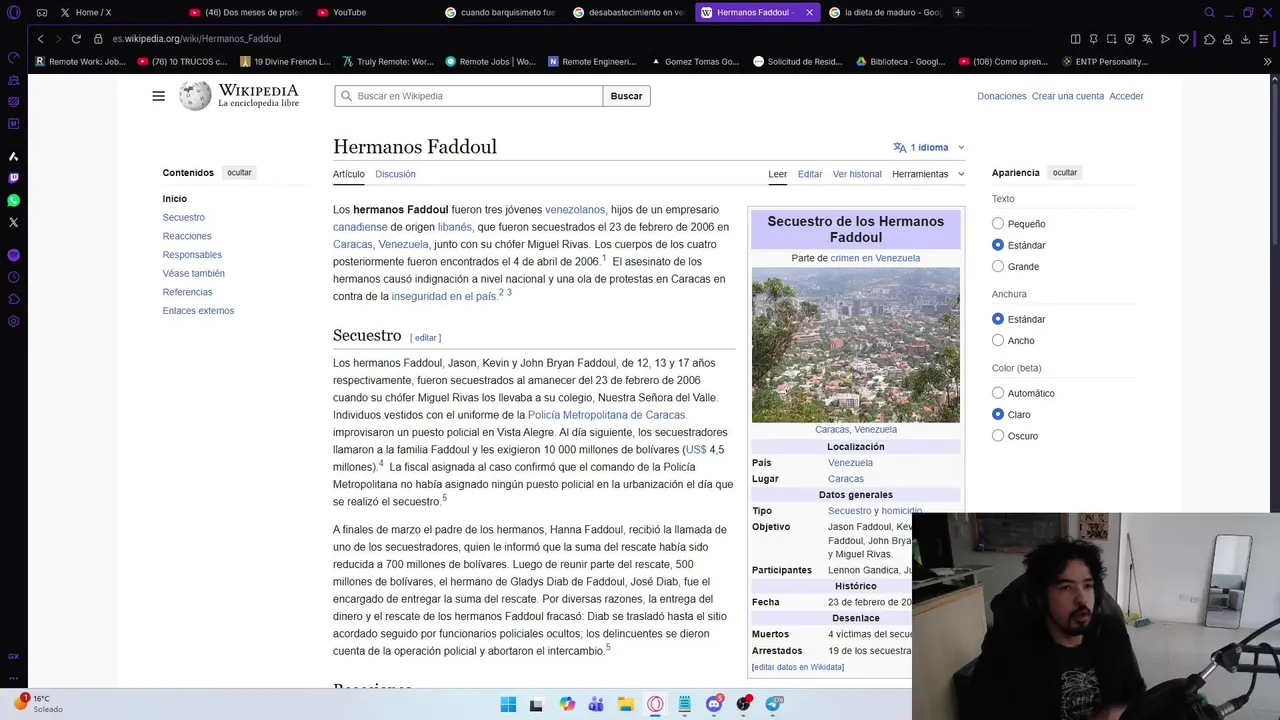This screenshot has height=720, width=1280.
Task: Click the heart bookmark icon in address bar
Action: pyautogui.click(x=1183, y=39)
